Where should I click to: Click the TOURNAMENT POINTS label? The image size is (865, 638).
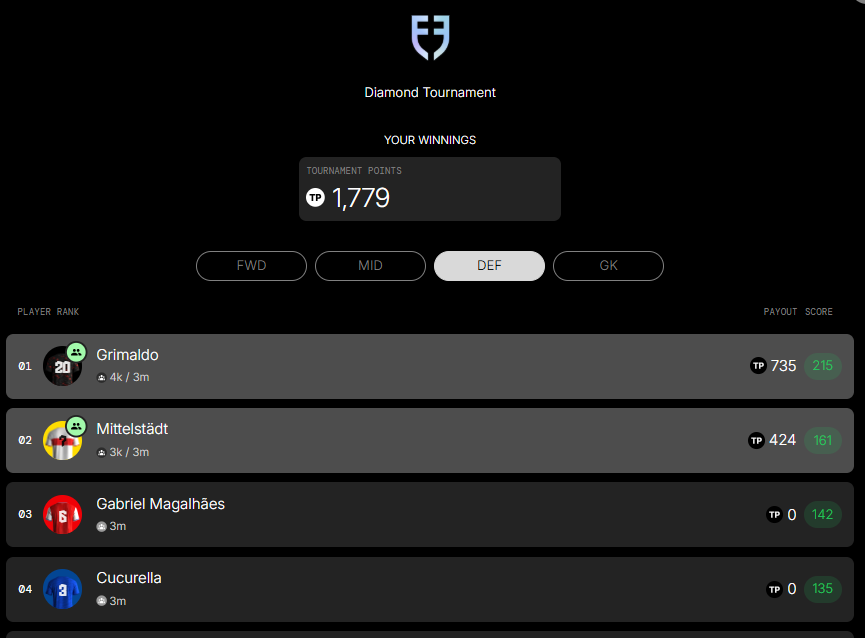pos(354,171)
